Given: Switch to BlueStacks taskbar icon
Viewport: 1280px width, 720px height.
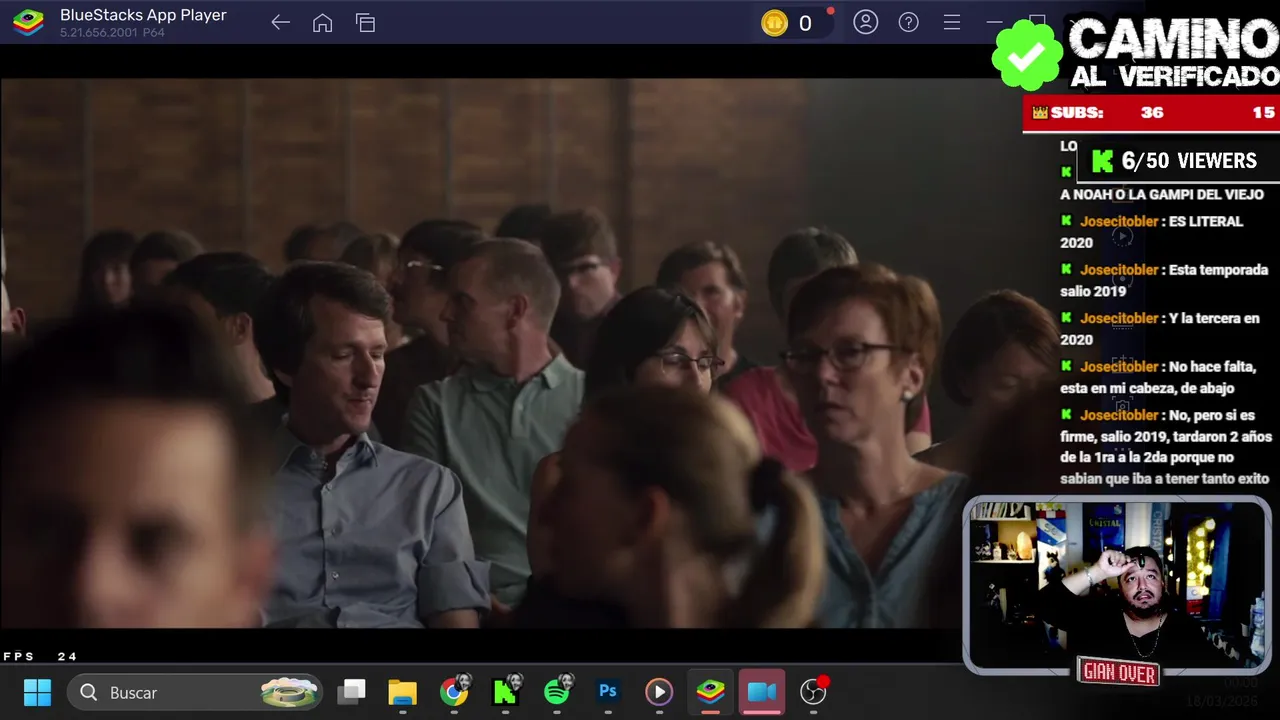Looking at the screenshot, I should point(710,692).
